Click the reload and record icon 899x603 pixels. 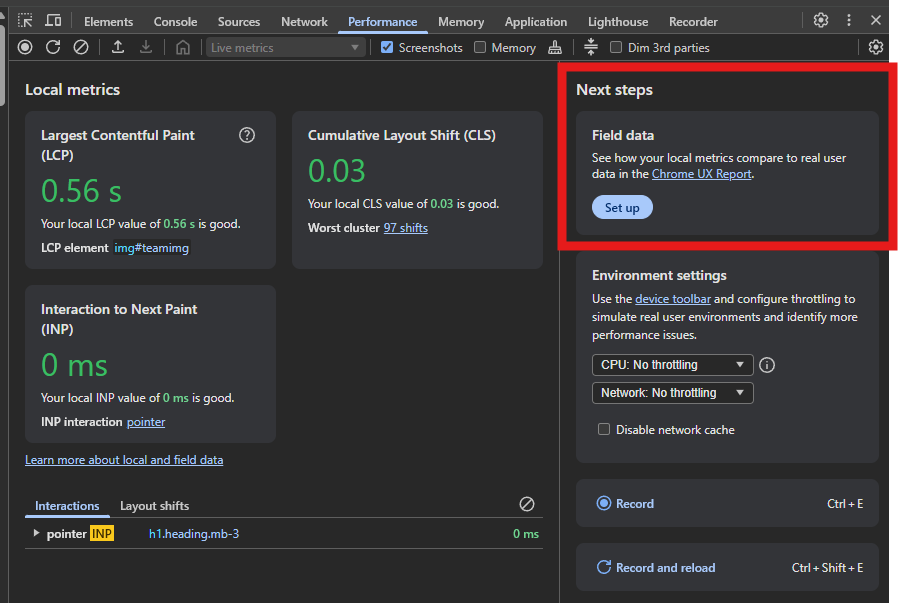53,47
